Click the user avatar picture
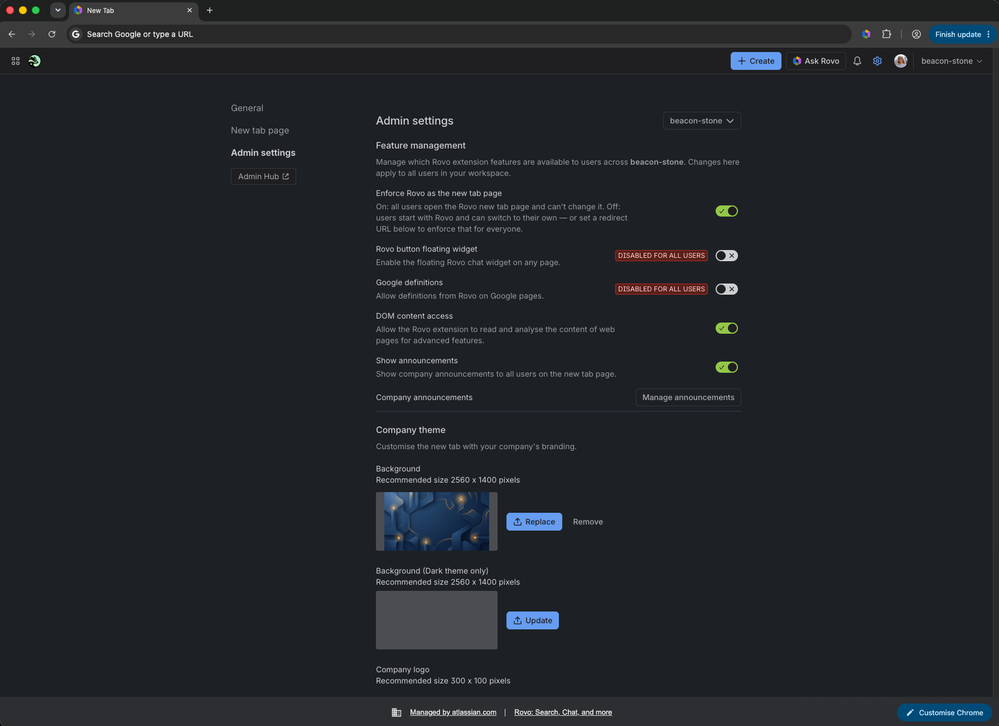 (x=900, y=61)
